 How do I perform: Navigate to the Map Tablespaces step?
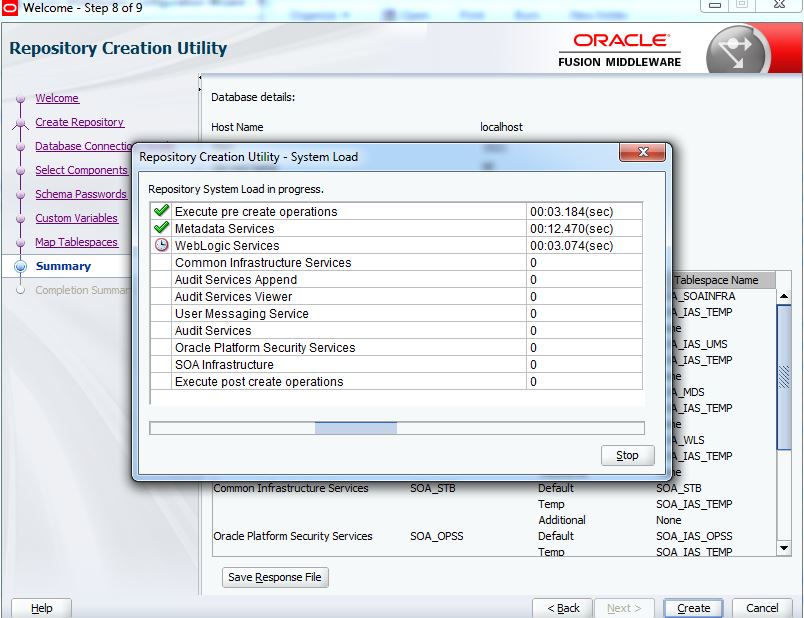coord(75,242)
